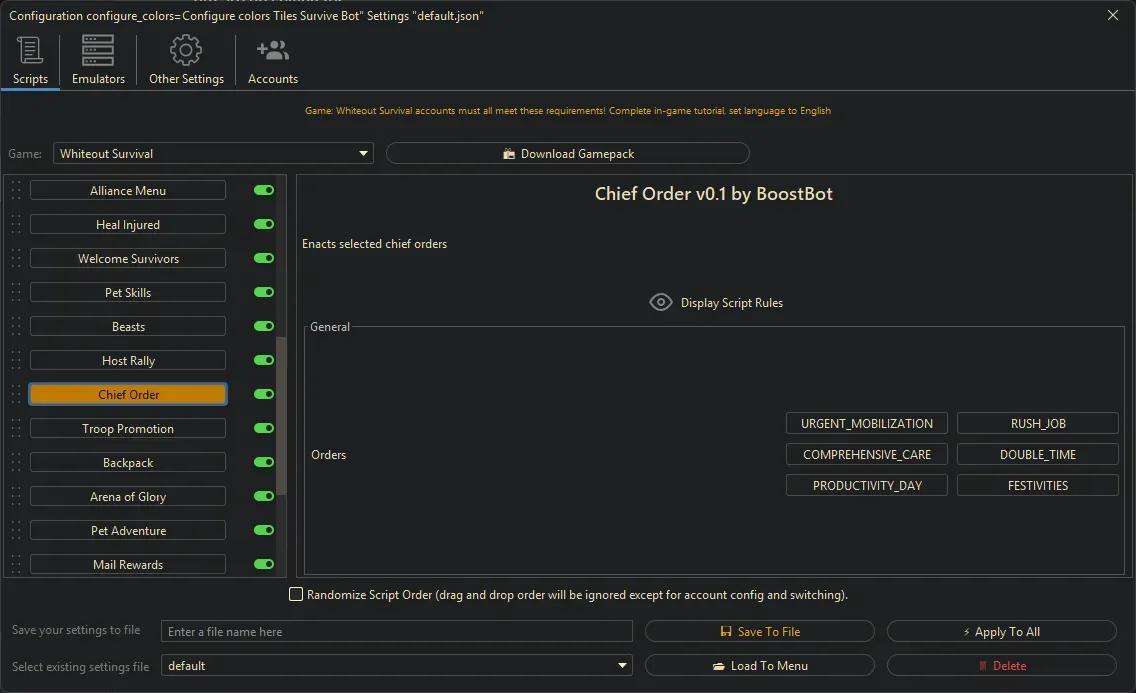Click drag handle beside Alliance Menu
Image resolution: width=1136 pixels, height=693 pixels.
[x=15, y=191]
